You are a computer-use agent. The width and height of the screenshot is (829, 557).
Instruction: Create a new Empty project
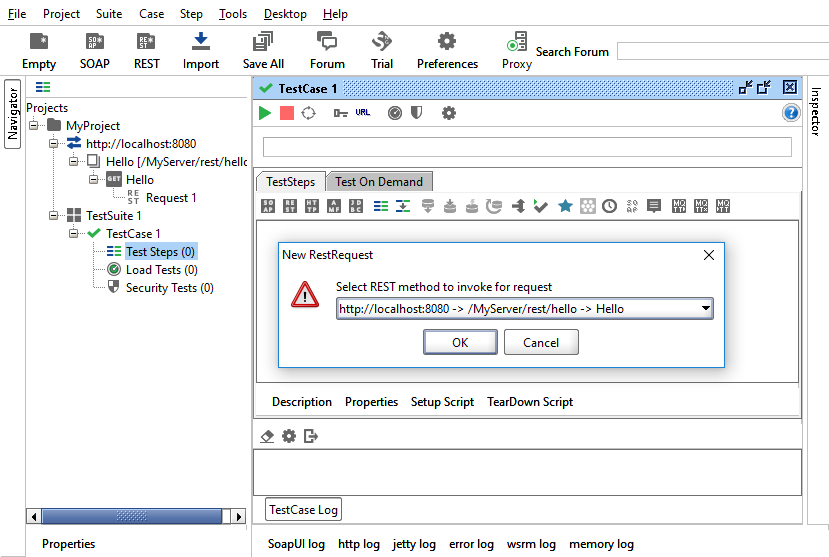click(x=39, y=51)
